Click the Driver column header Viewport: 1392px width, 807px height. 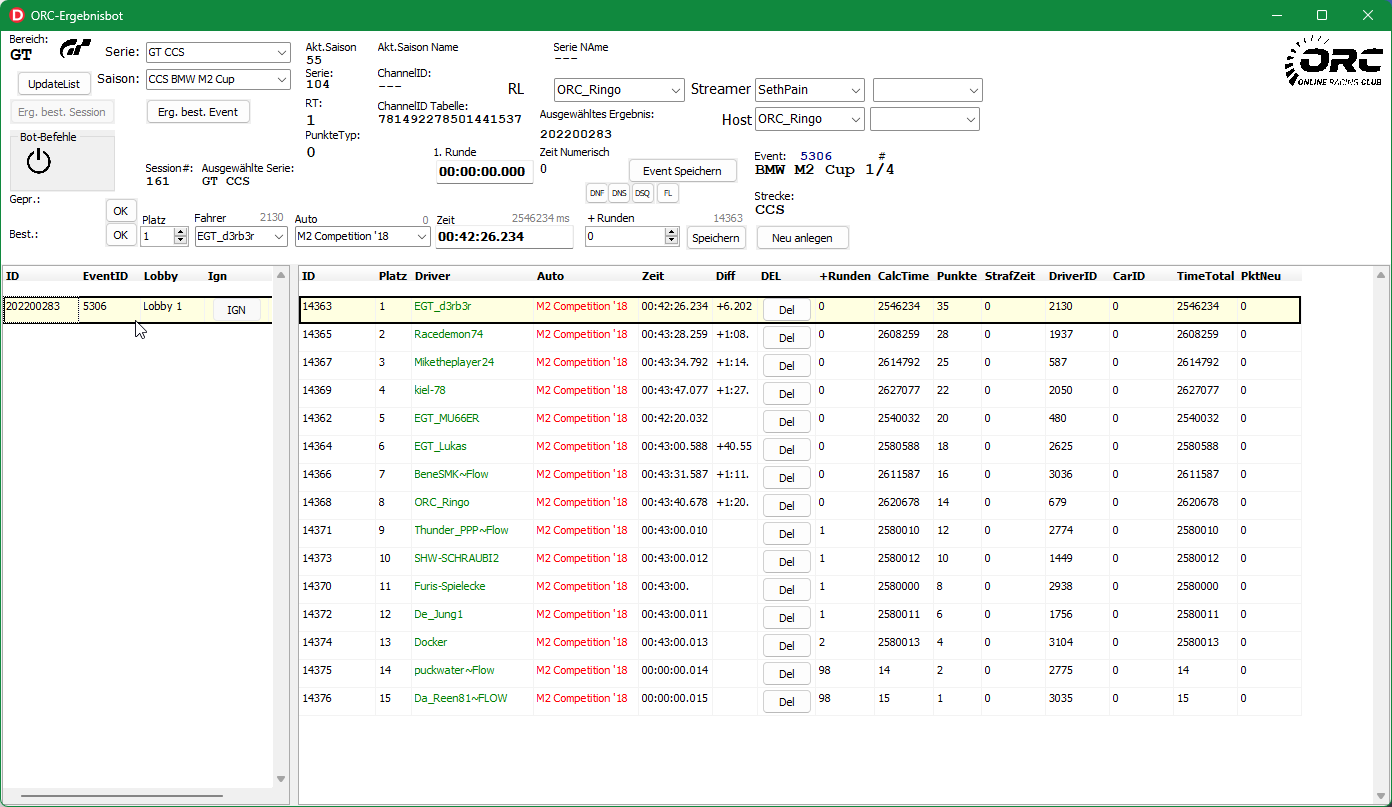[x=432, y=276]
